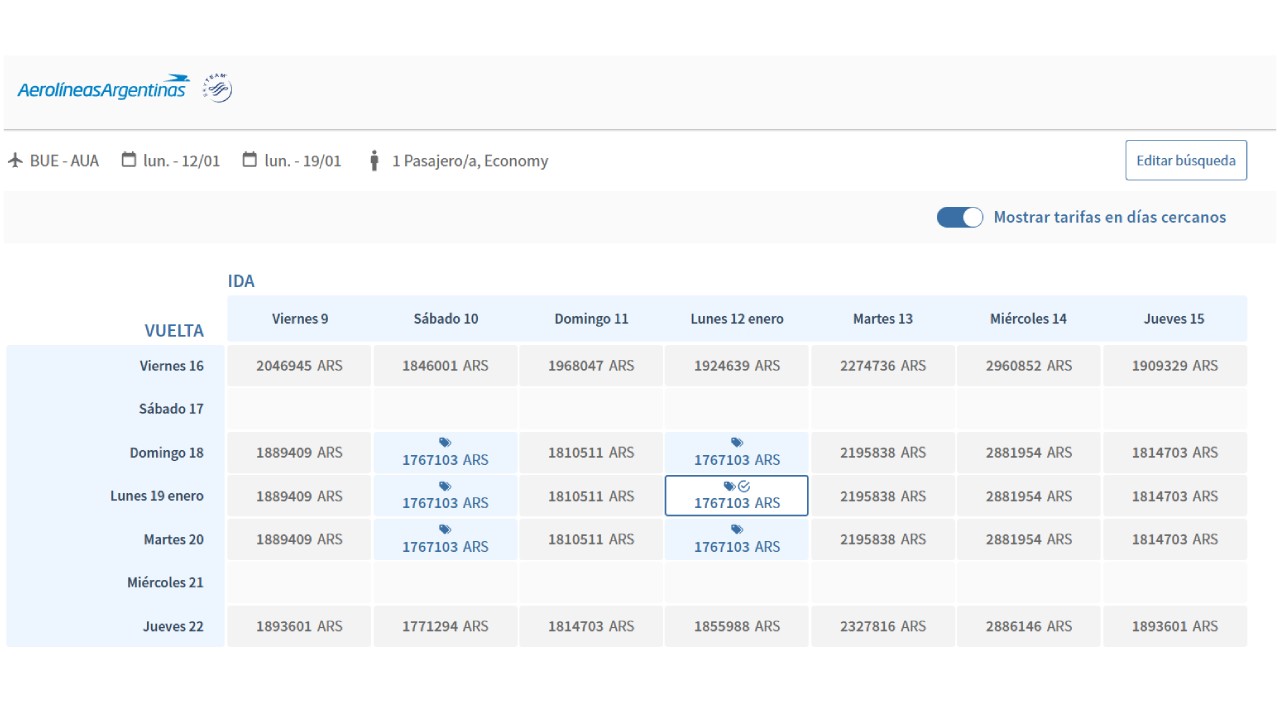Click the Mostrar tarifas en días cercanos label
This screenshot has width=1280, height=720.
pos(1109,217)
